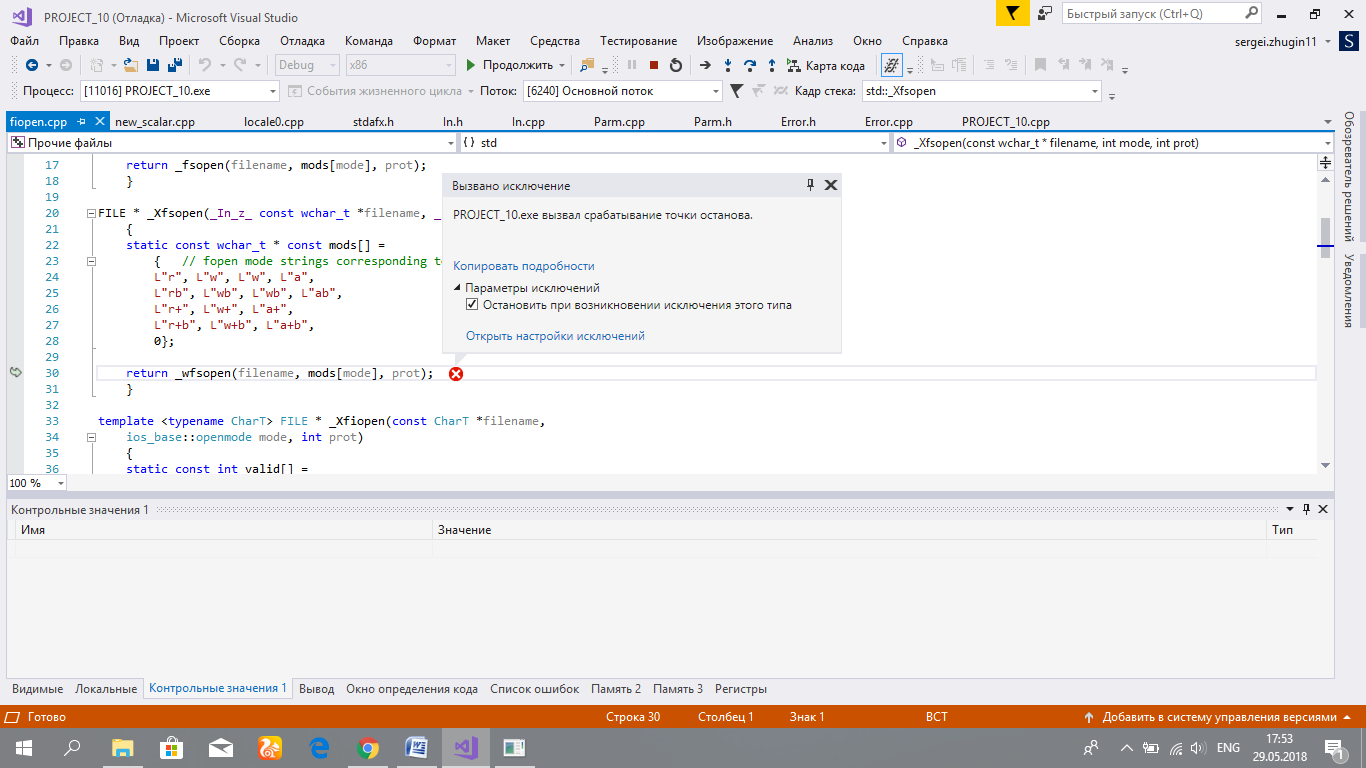Click the Quick Launch (Быстрый запуск) search field

click(x=1150, y=14)
